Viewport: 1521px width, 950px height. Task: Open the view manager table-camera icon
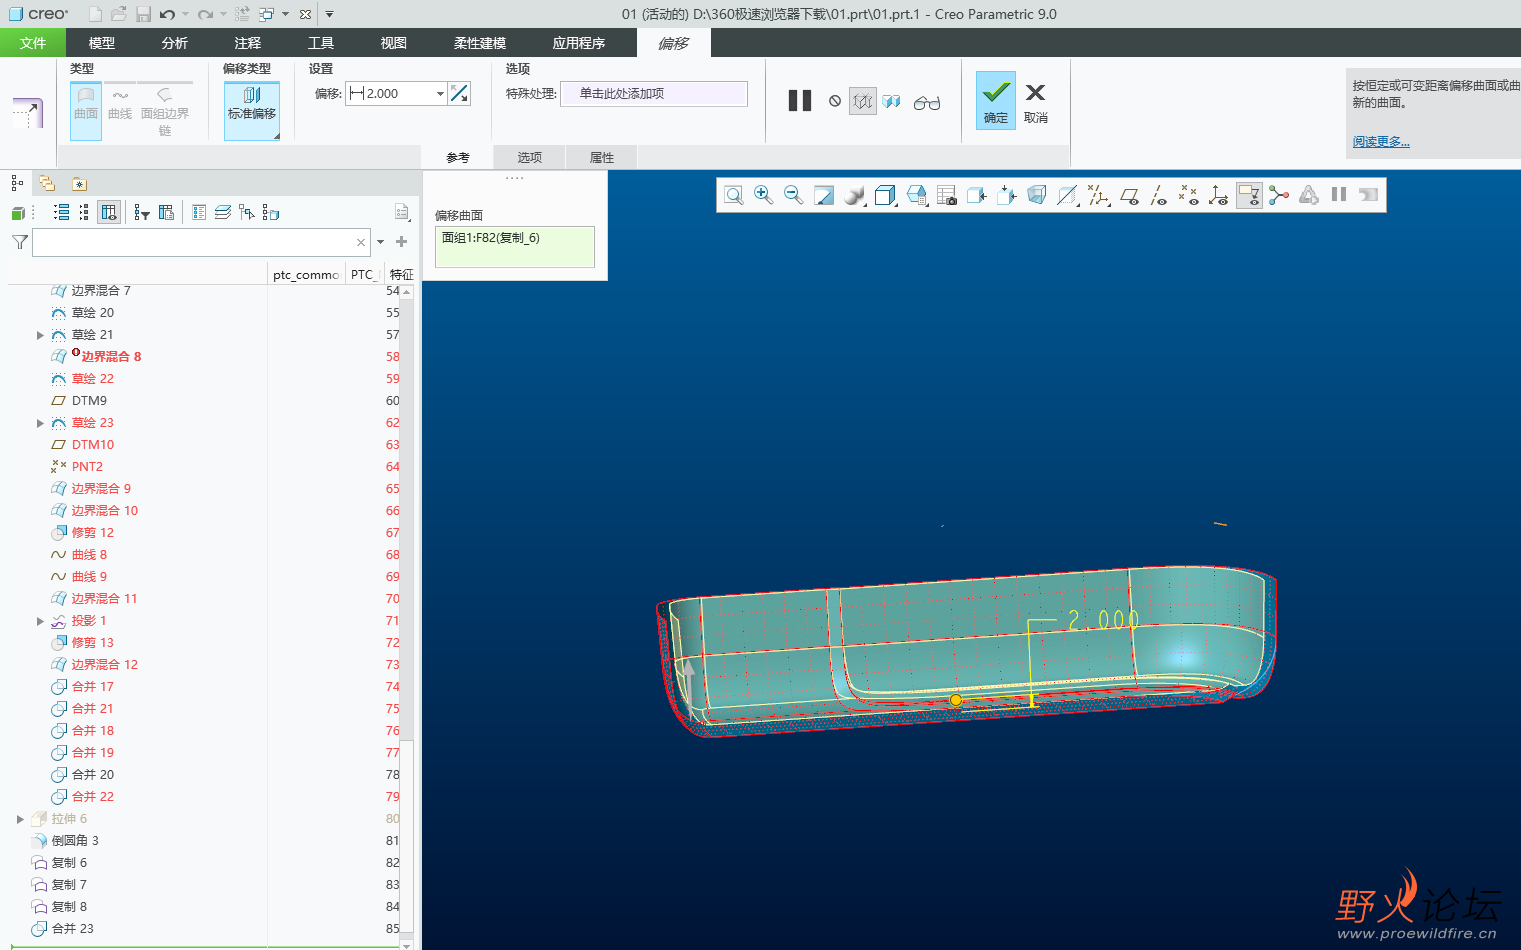click(946, 195)
